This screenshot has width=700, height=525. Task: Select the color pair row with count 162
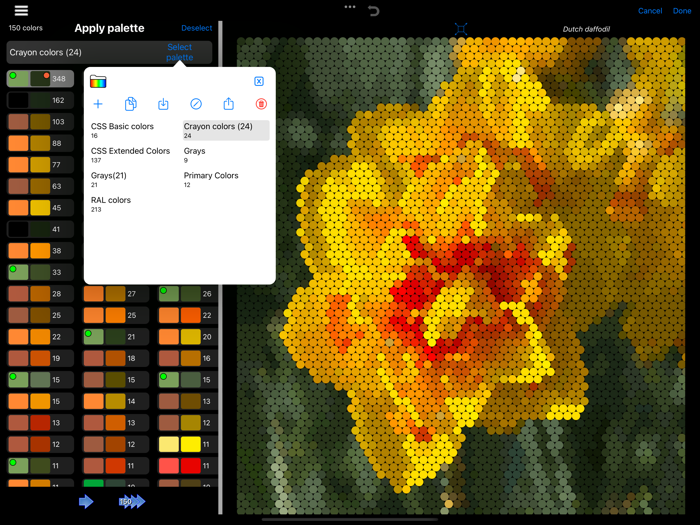[x=40, y=100]
